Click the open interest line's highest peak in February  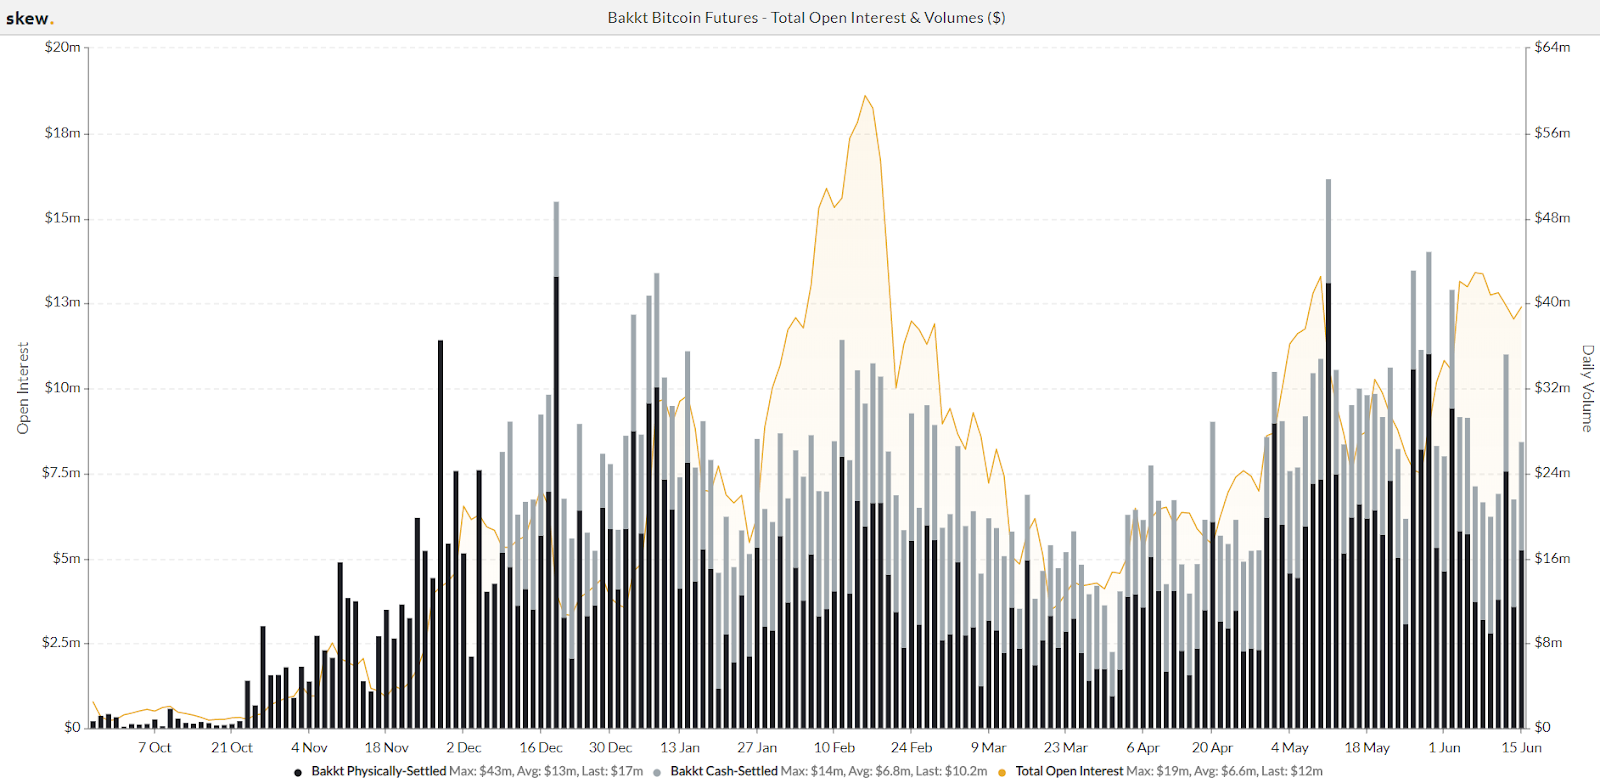866,97
